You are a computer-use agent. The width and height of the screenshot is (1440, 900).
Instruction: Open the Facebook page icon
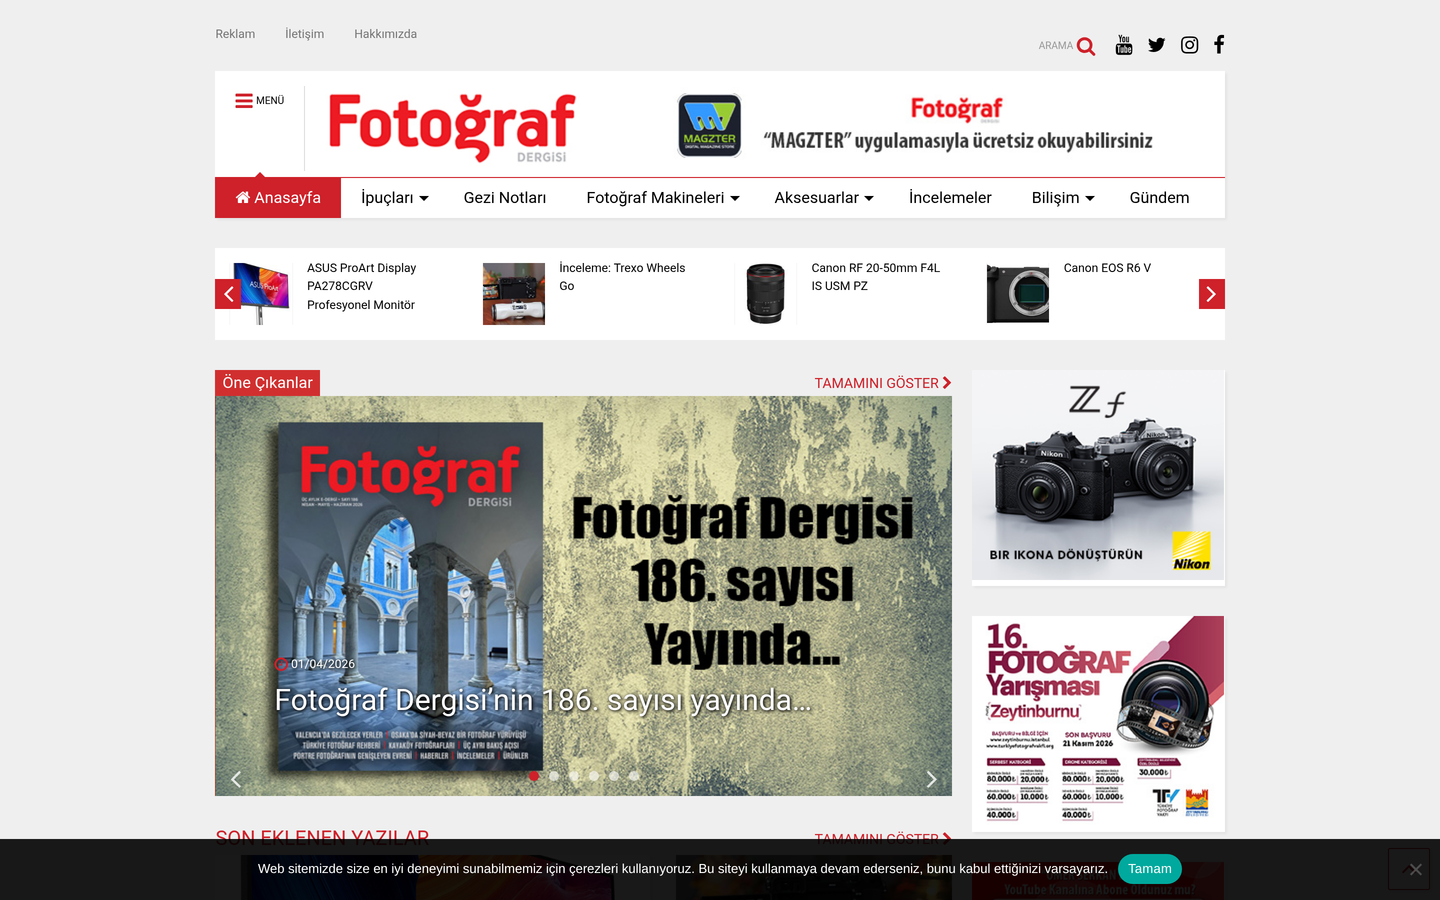point(1219,44)
